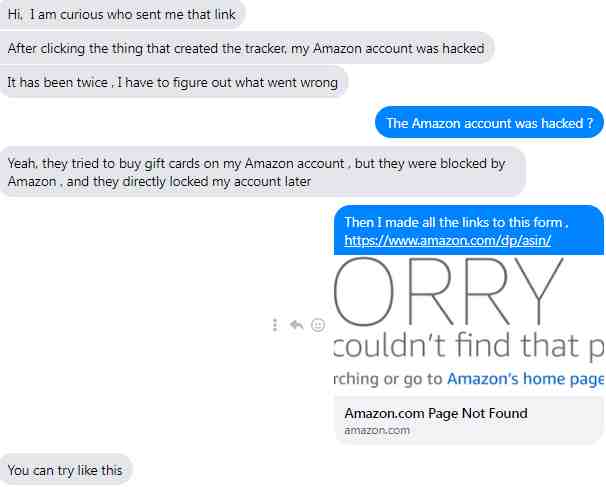Click the 'Amazon.com Page Not Found' title text
Viewport: 606px width, 487px height.
pyautogui.click(x=436, y=413)
